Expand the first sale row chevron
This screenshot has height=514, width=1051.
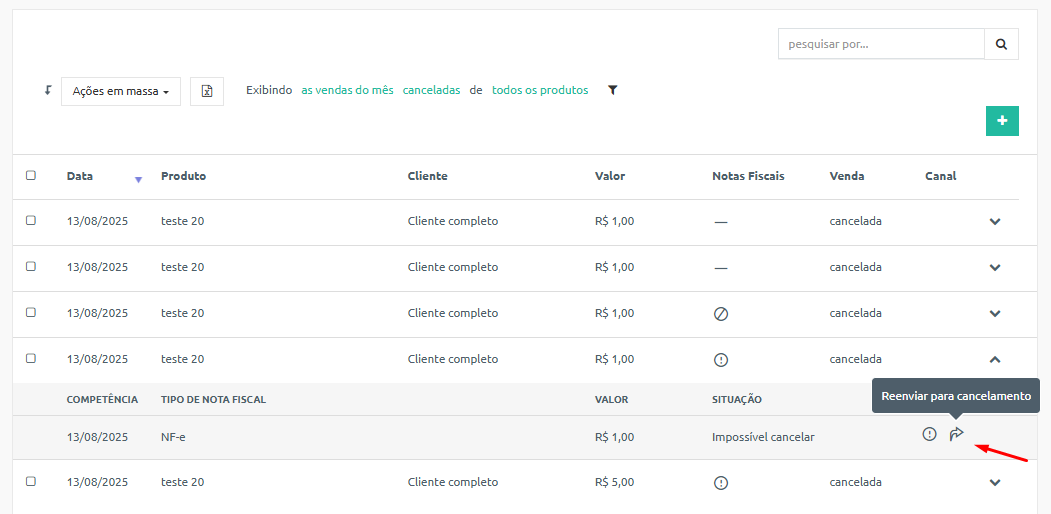point(995,221)
